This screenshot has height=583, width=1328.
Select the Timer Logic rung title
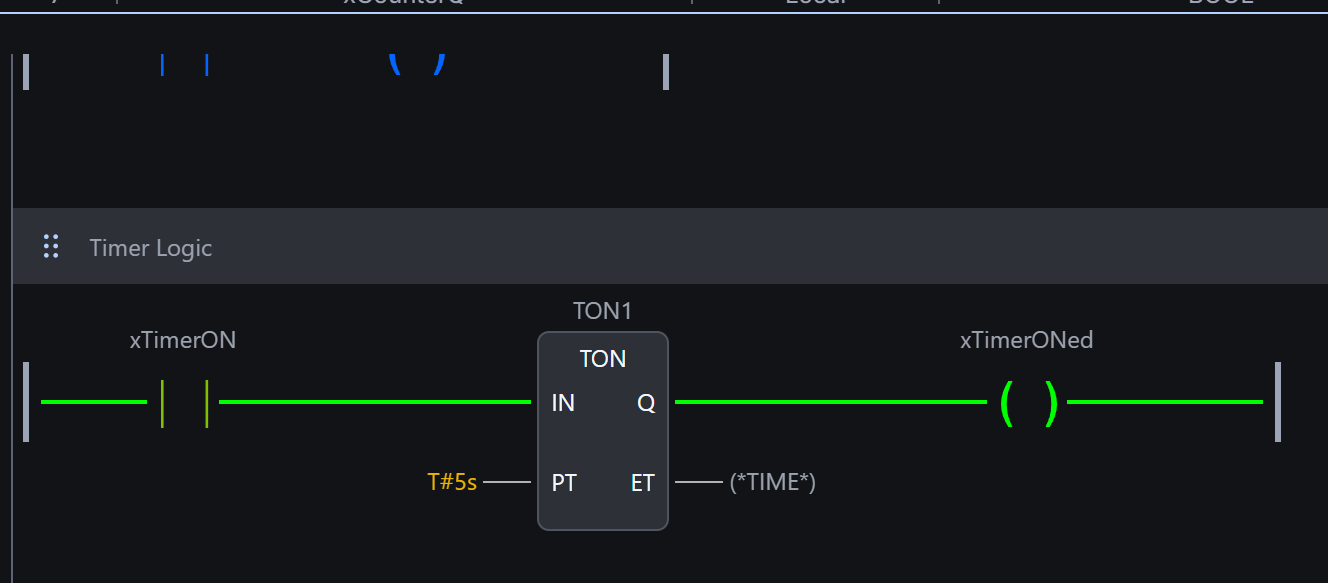151,248
